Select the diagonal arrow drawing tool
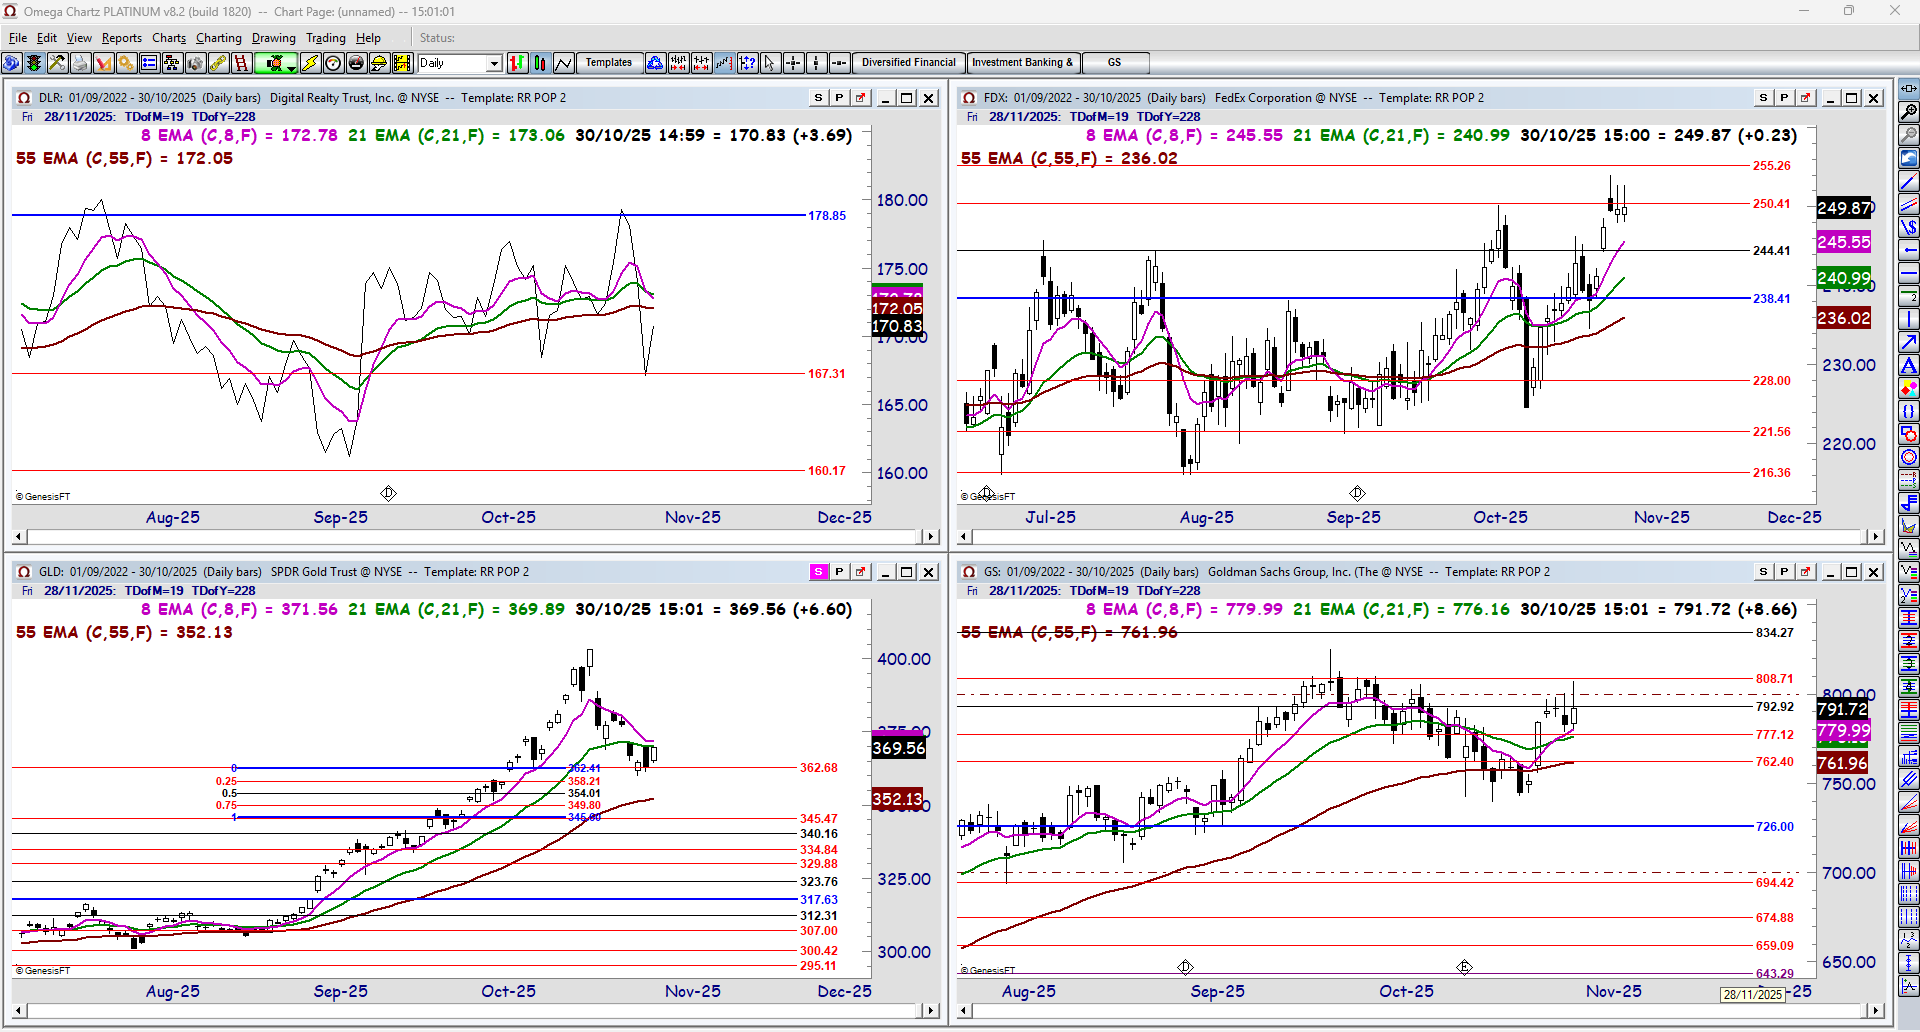Image resolution: width=1920 pixels, height=1032 pixels. (1909, 342)
